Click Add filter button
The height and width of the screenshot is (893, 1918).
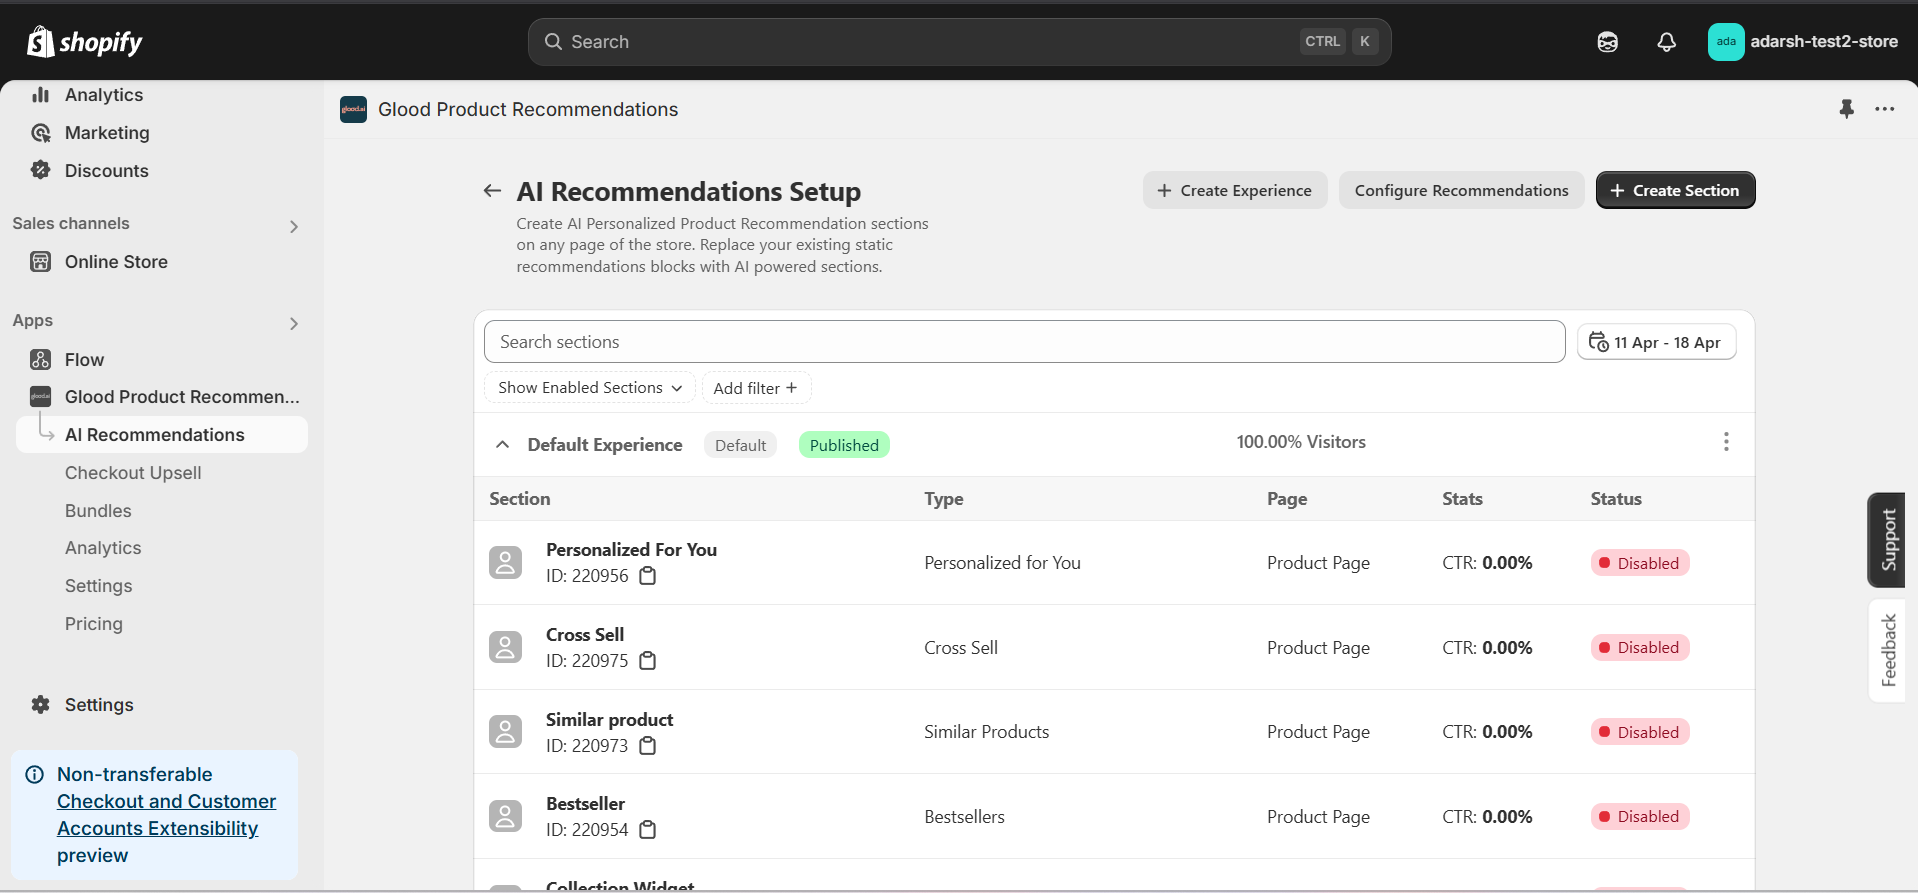pyautogui.click(x=756, y=388)
